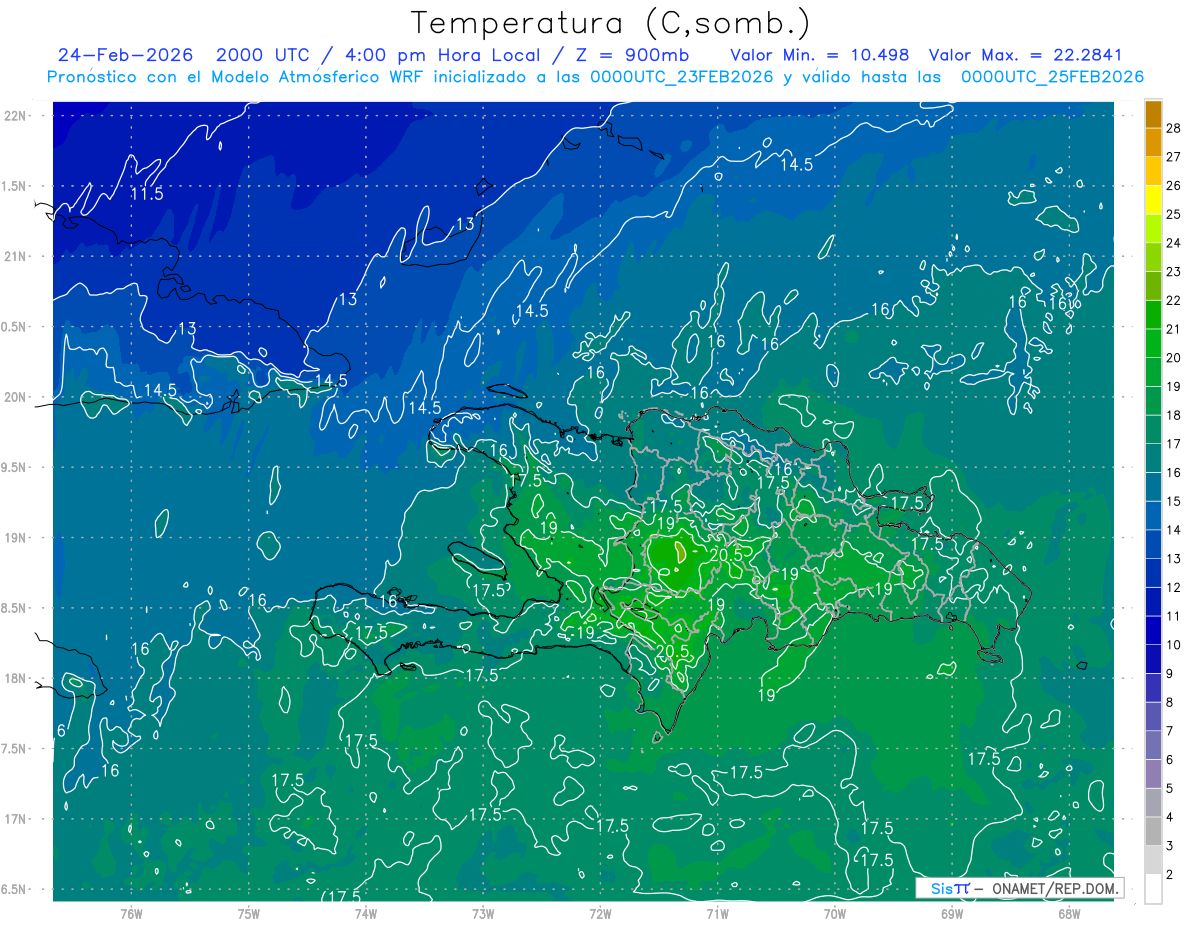Click the "22N" latitude axis label

tap(14, 116)
